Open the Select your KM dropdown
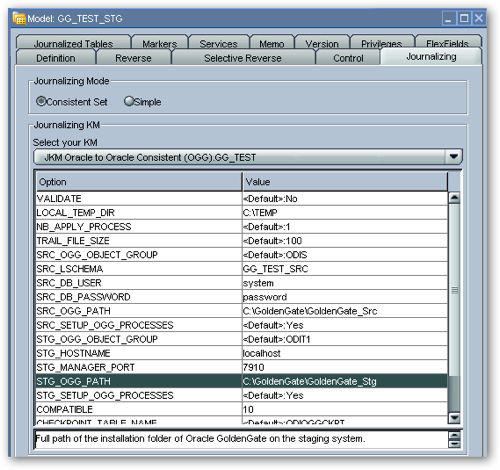This screenshot has width=500, height=470. click(453, 157)
